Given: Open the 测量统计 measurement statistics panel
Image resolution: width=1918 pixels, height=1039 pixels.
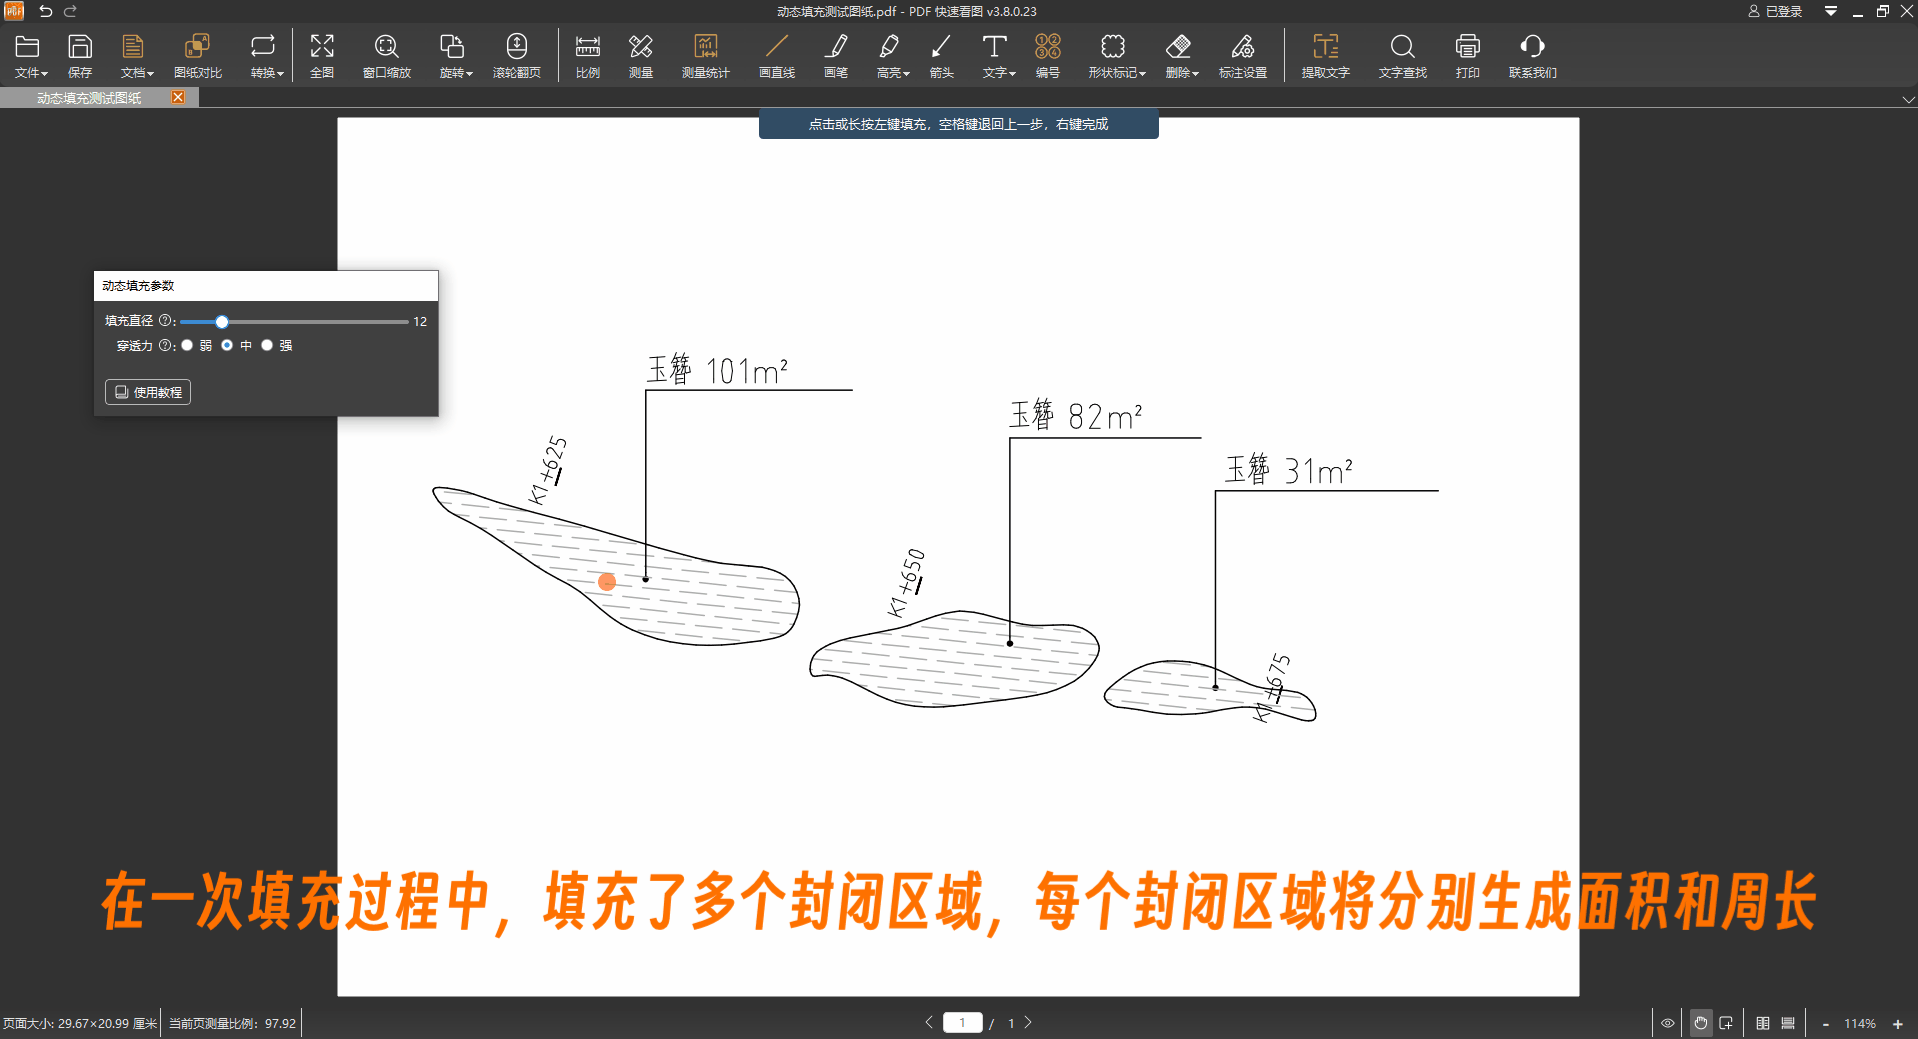Looking at the screenshot, I should point(706,55).
